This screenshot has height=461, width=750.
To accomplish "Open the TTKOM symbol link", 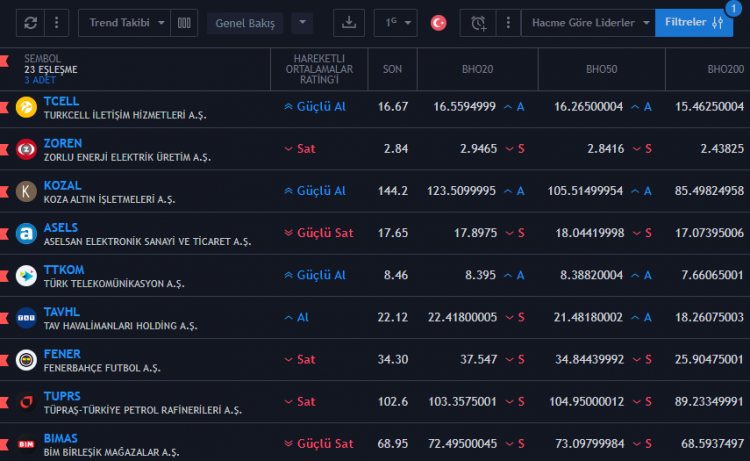I will click(64, 270).
